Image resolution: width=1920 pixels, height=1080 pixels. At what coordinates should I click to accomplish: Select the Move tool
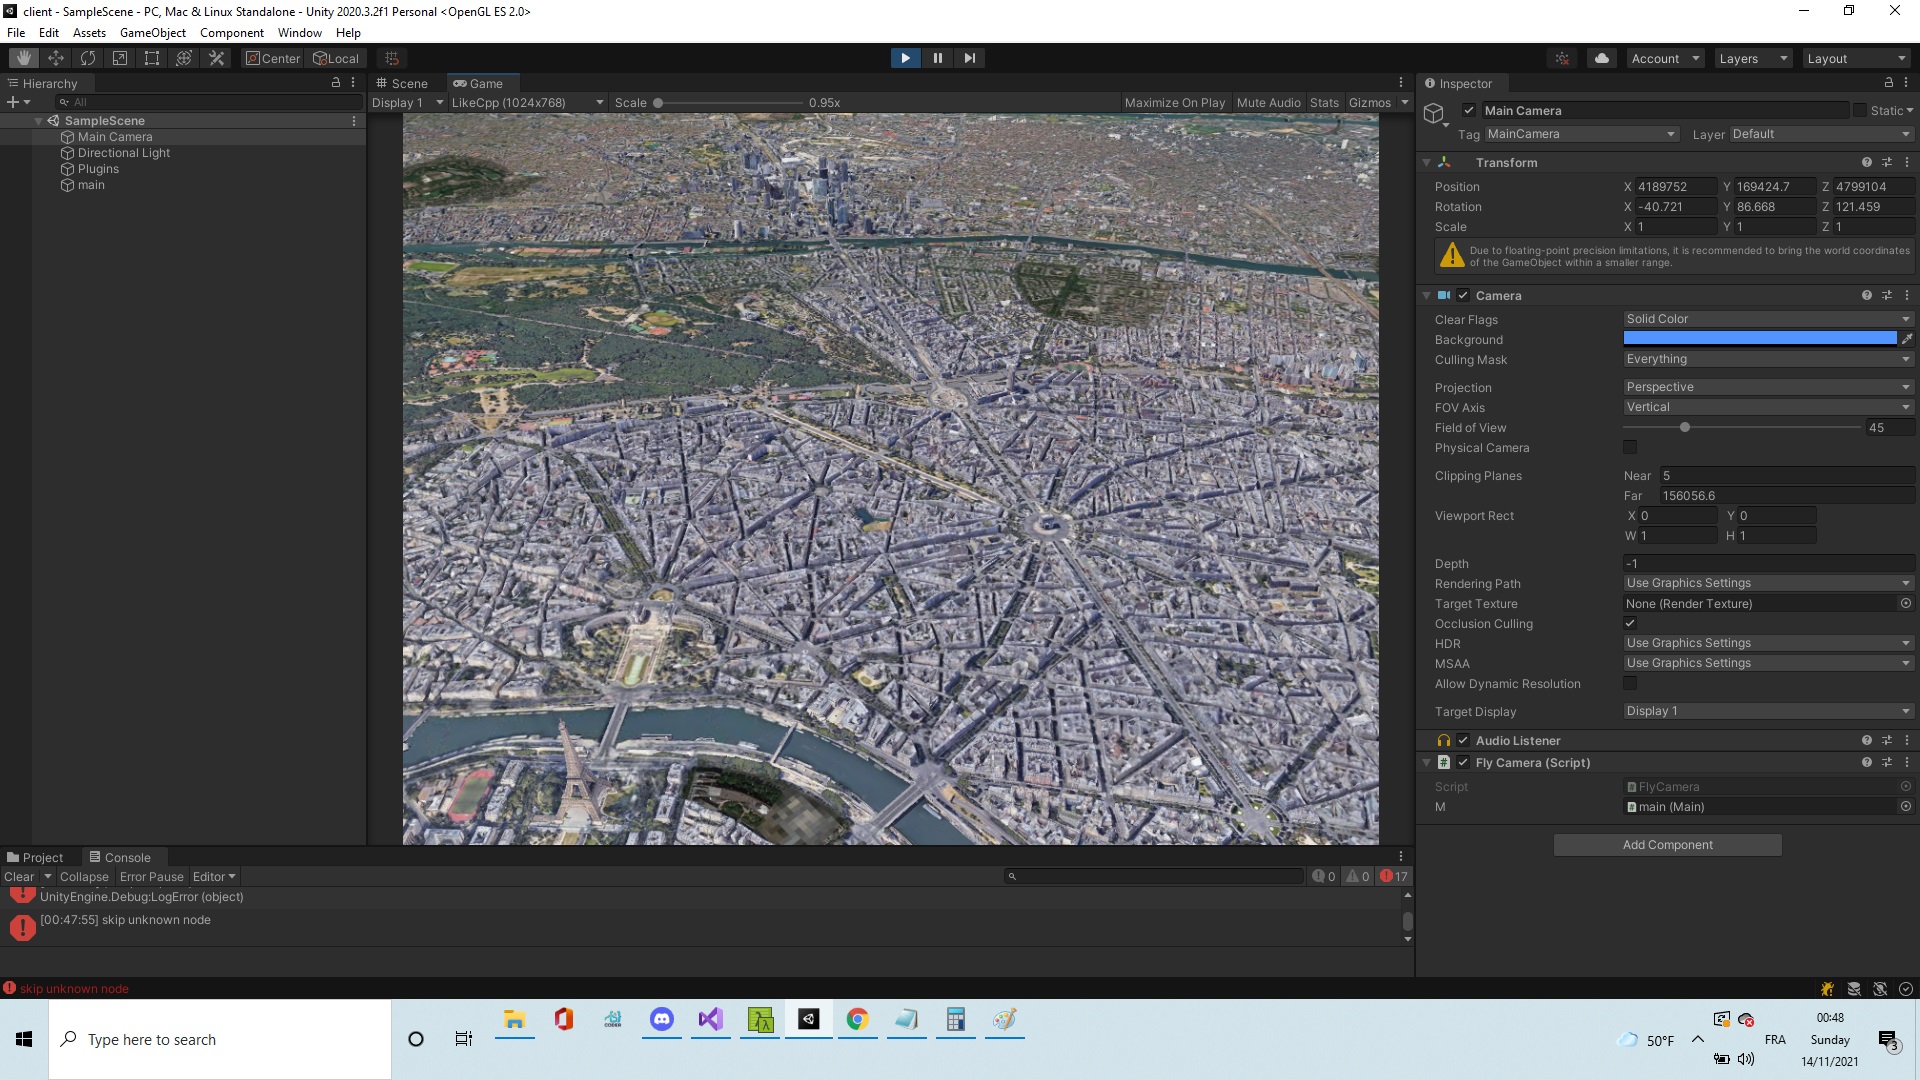point(56,58)
